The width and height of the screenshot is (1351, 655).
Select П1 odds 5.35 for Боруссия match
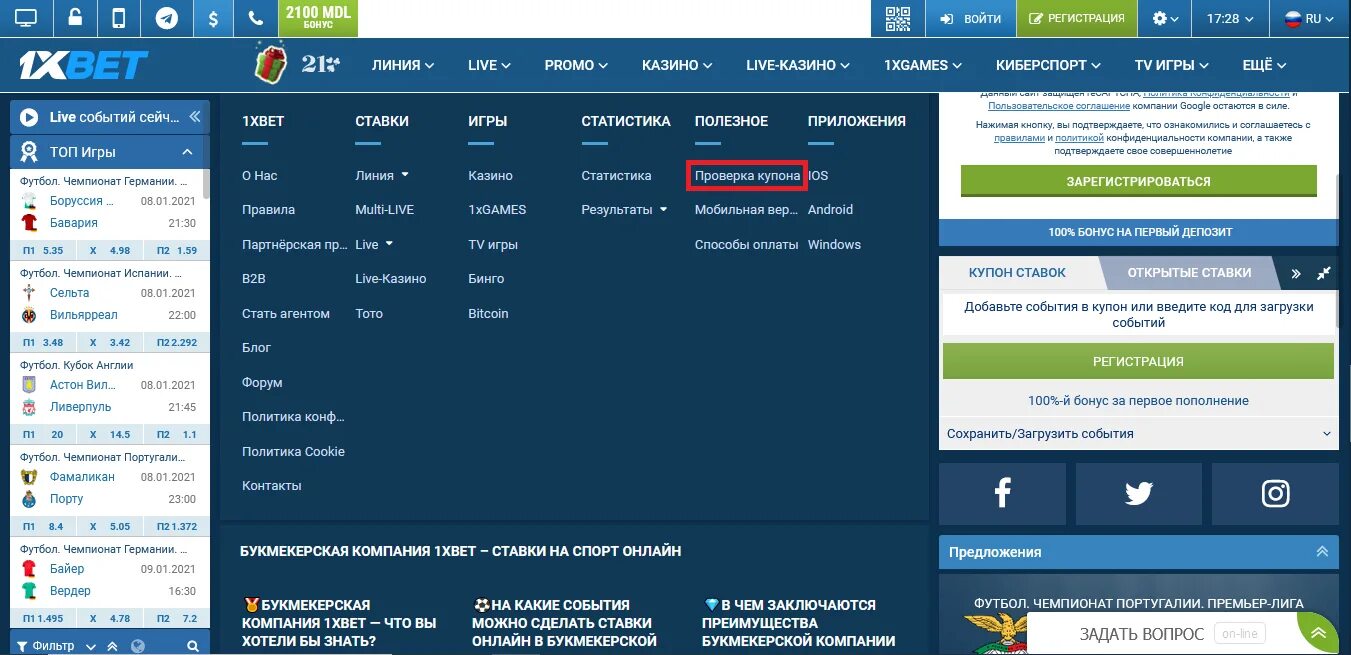pyautogui.click(x=43, y=250)
